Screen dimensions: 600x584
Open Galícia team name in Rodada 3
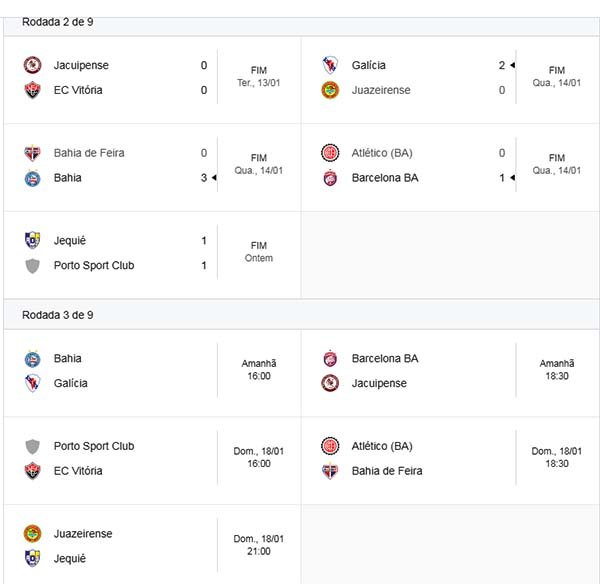pos(71,383)
